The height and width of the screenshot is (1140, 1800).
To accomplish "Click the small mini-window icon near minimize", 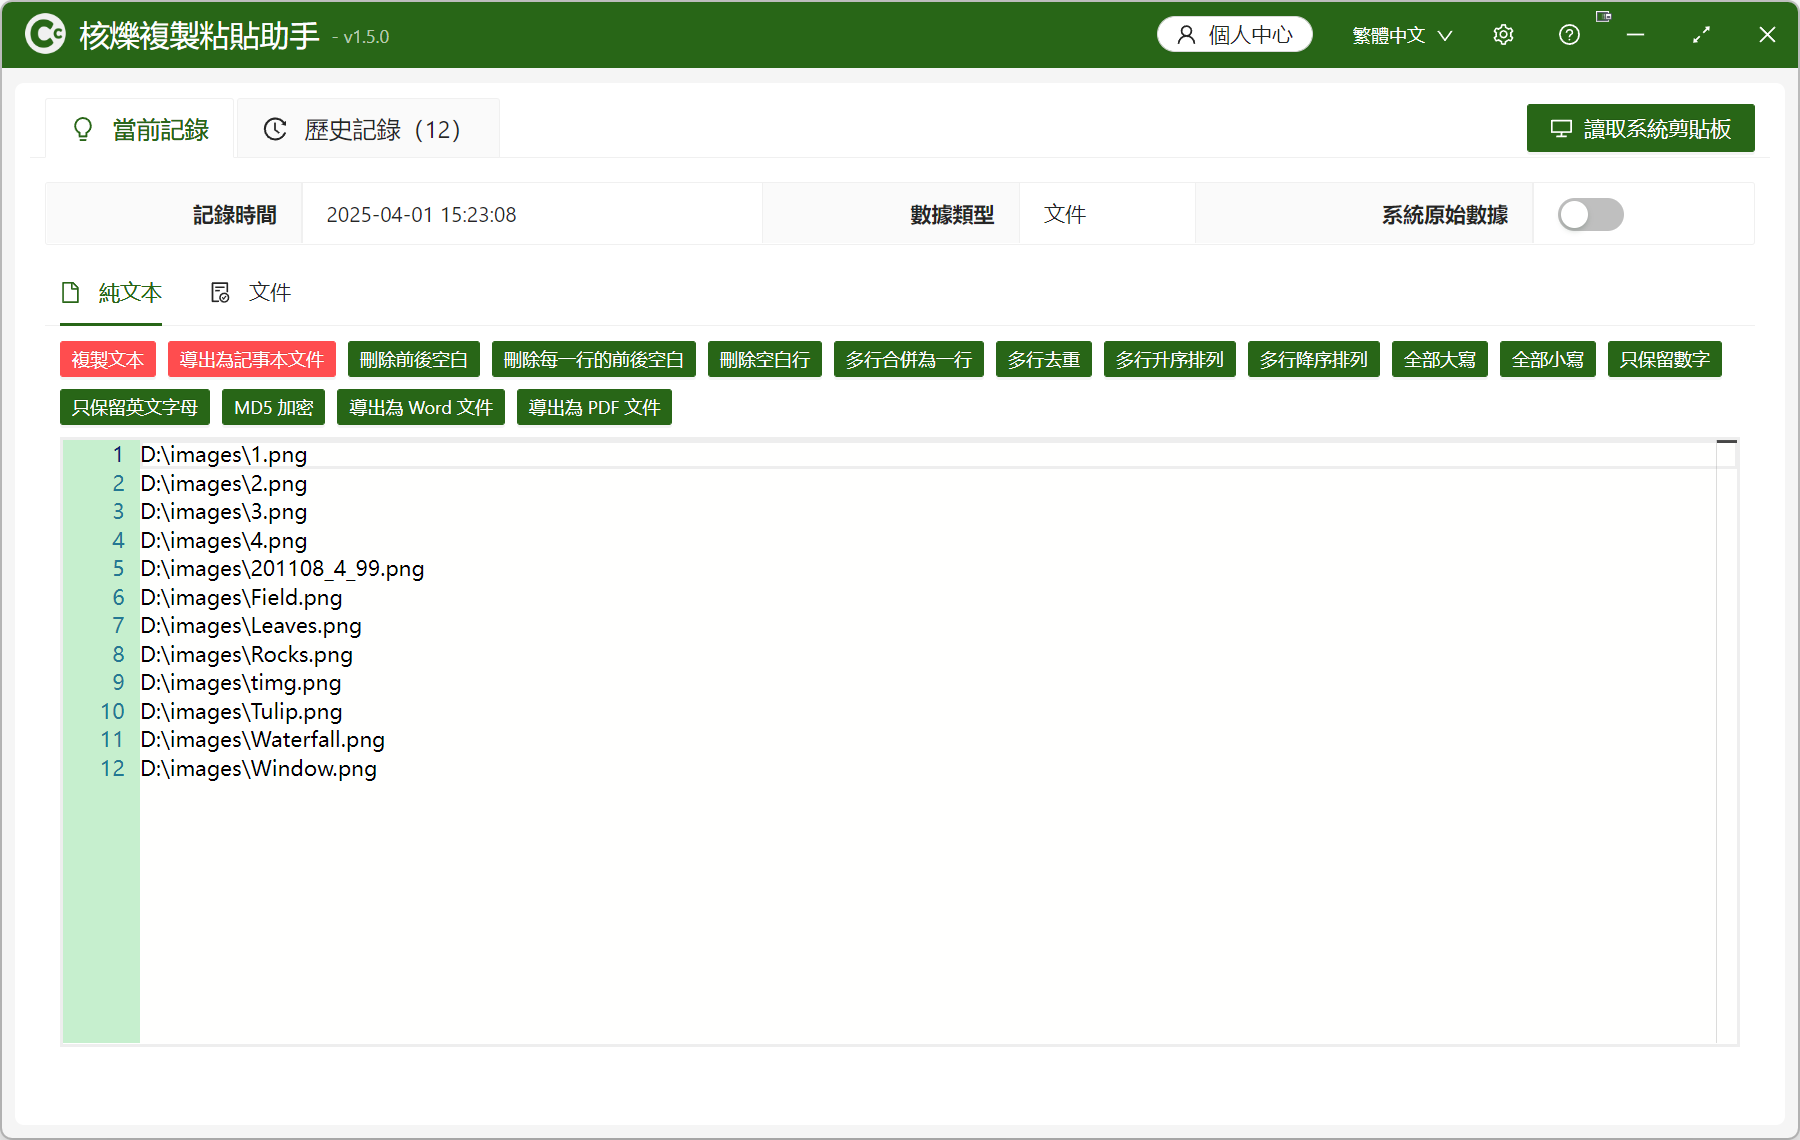I will tap(1603, 16).
